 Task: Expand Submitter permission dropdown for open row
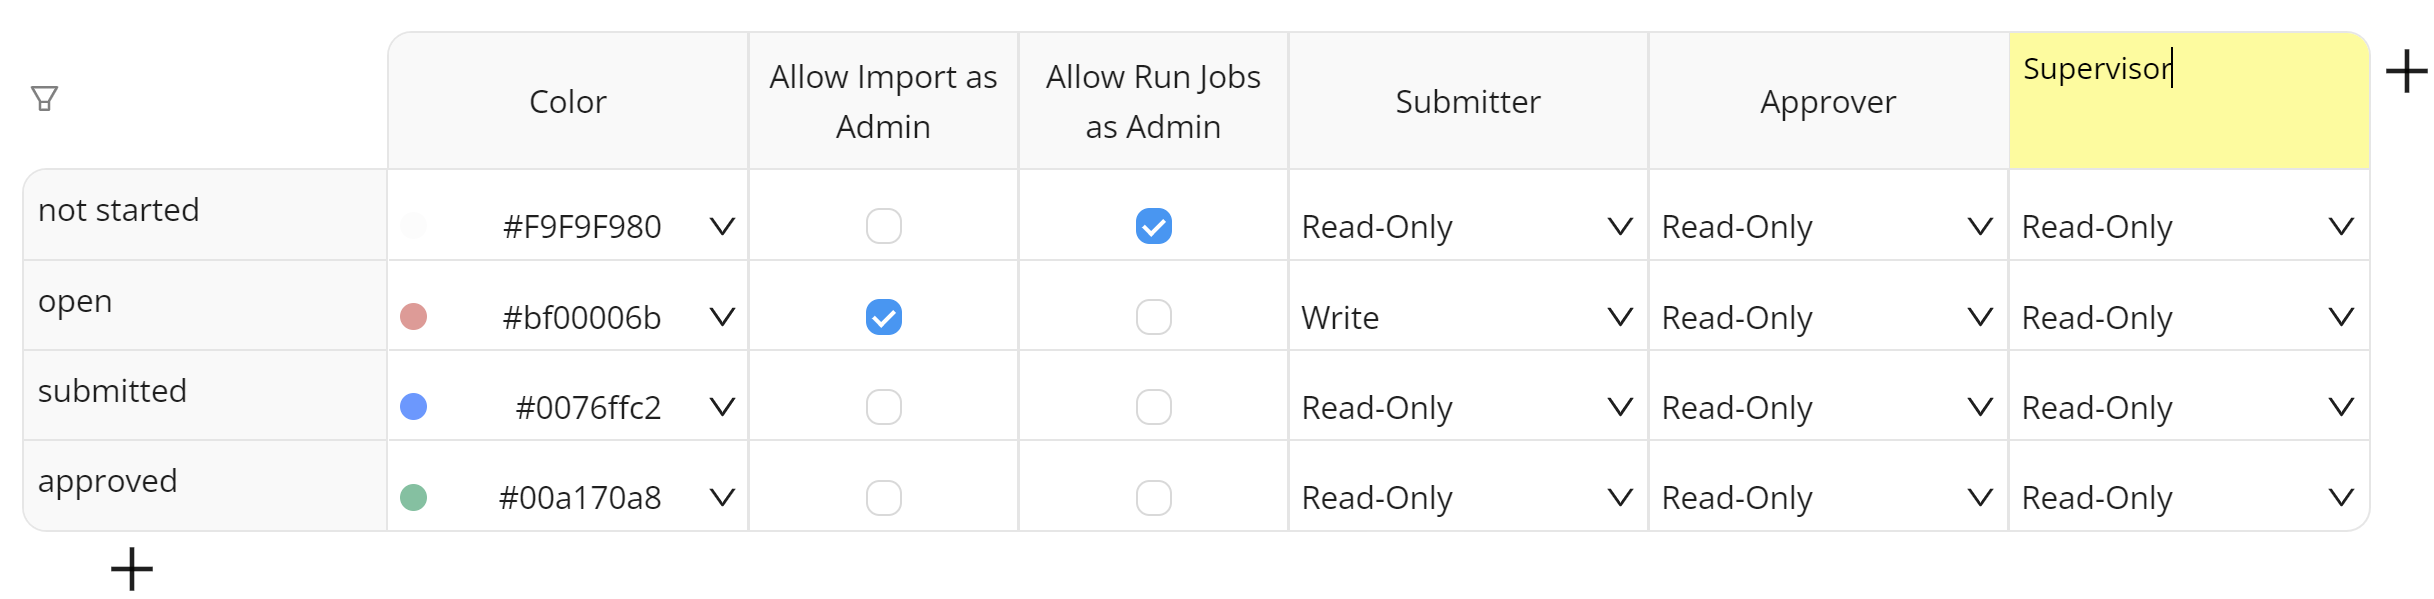click(1620, 317)
